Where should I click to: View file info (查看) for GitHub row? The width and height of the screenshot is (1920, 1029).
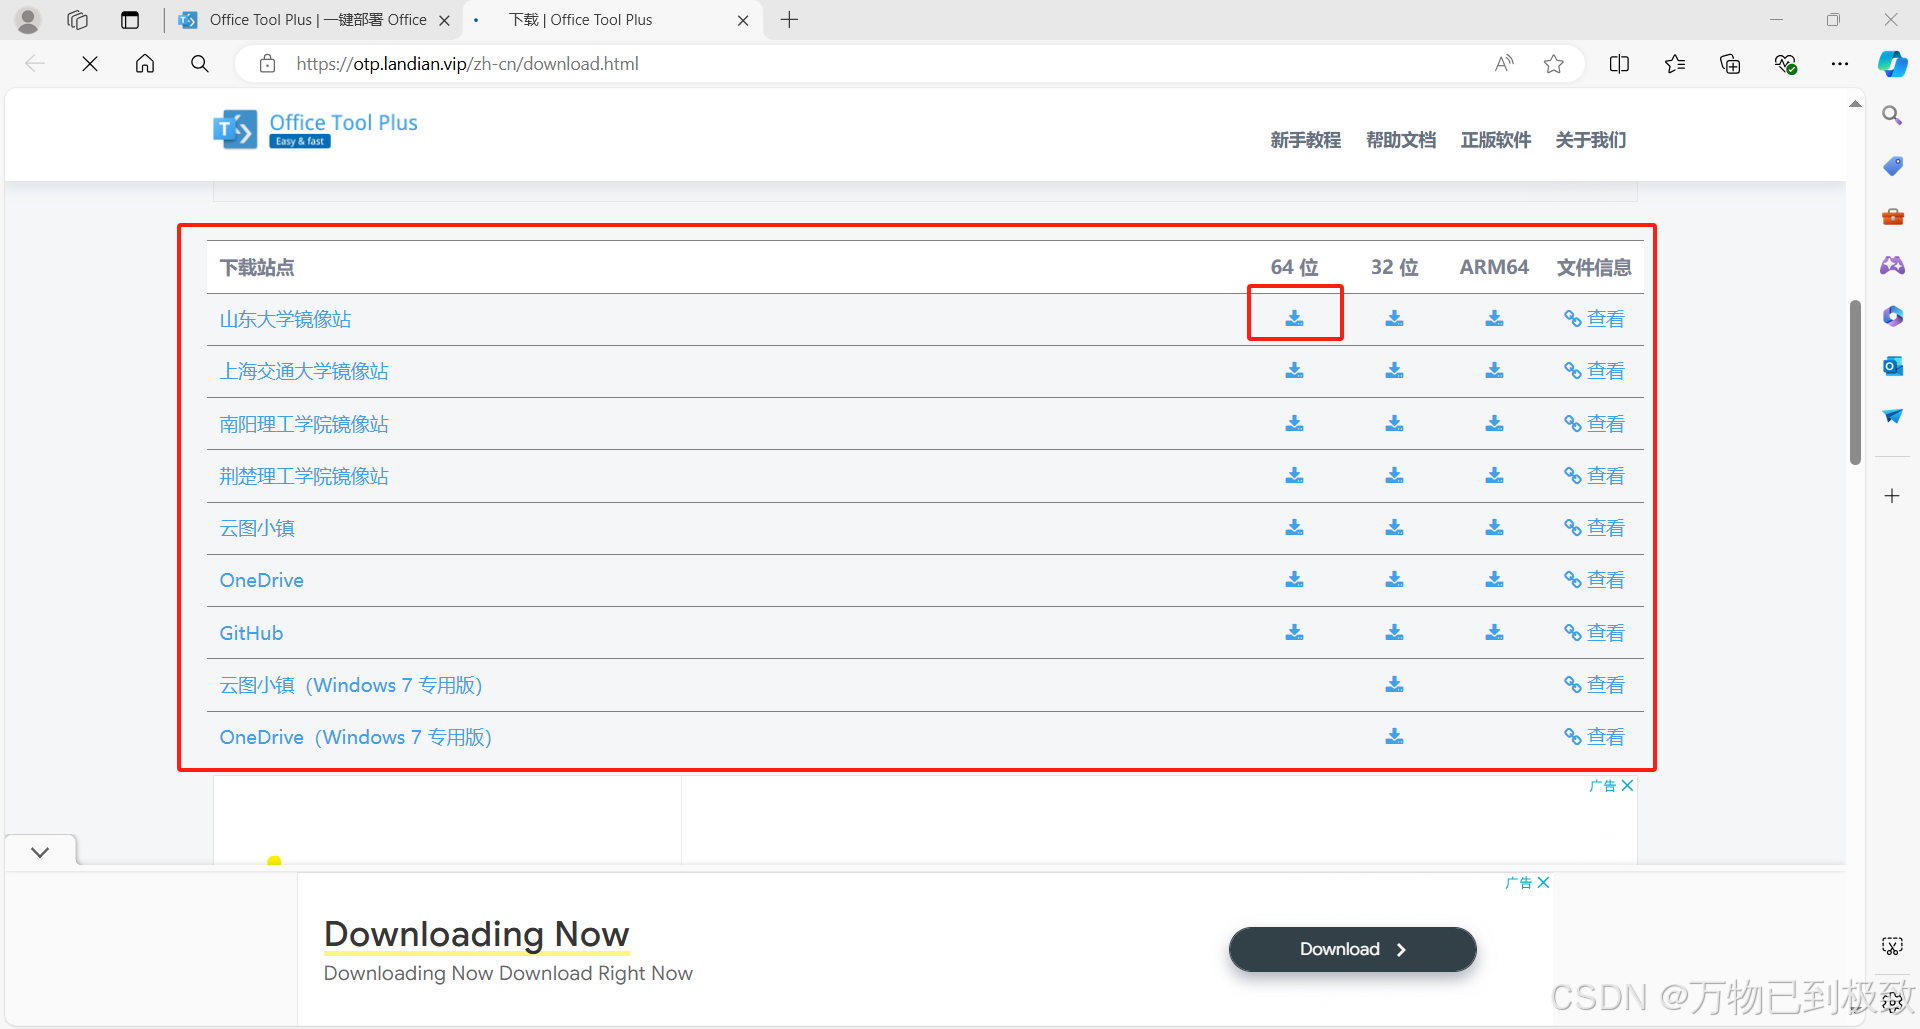(1594, 632)
